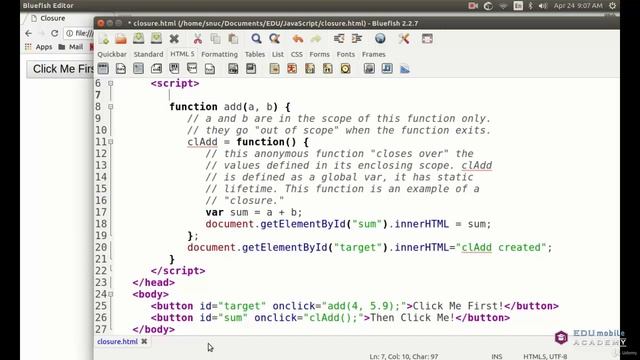Viewport: 640px width, 360px height.
Task: Select the closure.html document tab
Action: point(118,342)
